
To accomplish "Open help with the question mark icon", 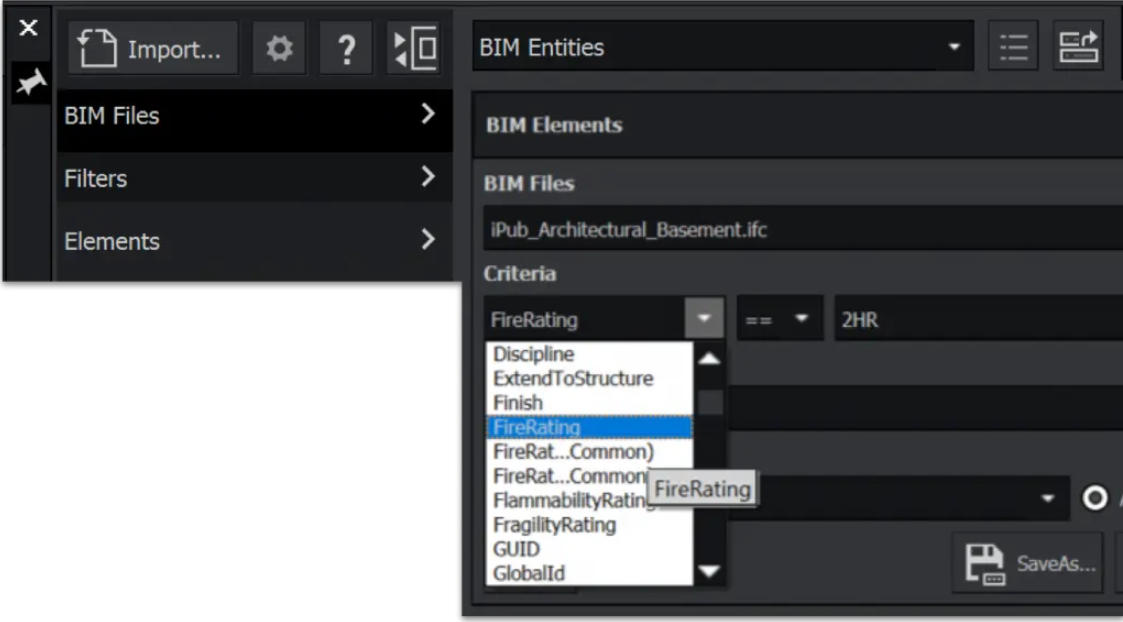I will click(x=345, y=48).
